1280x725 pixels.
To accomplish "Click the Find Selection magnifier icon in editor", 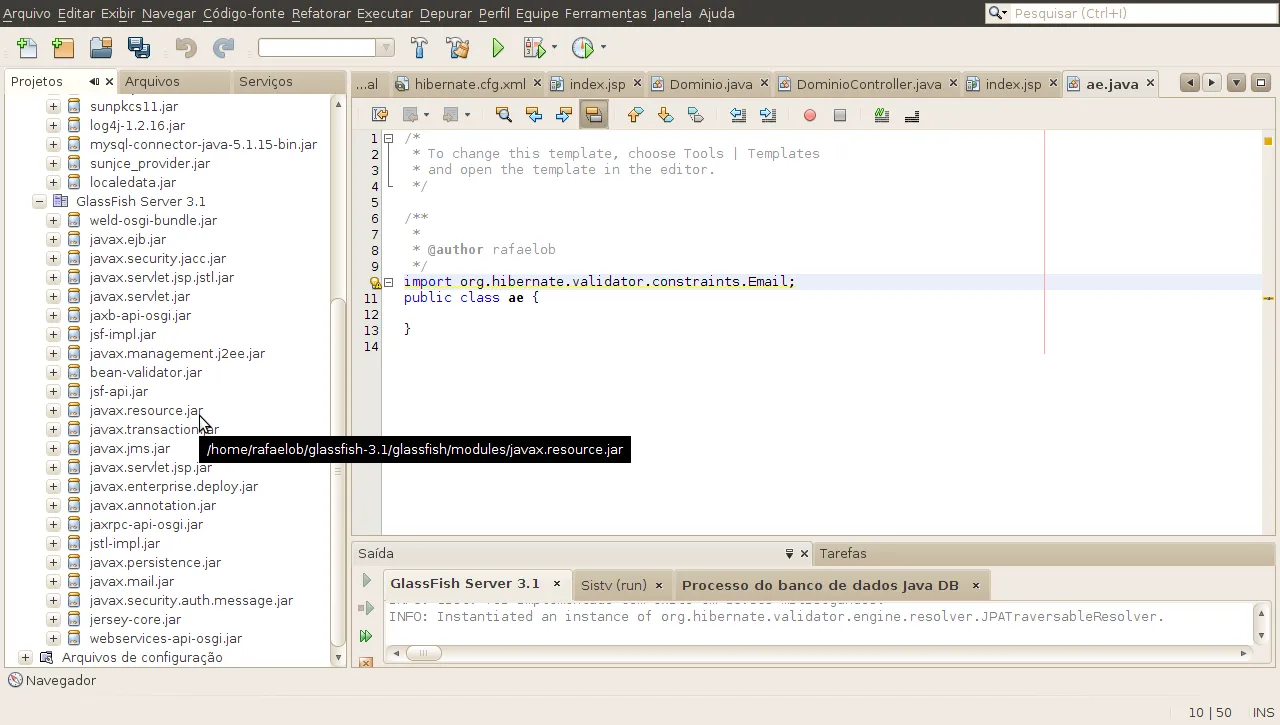I will tap(504, 116).
